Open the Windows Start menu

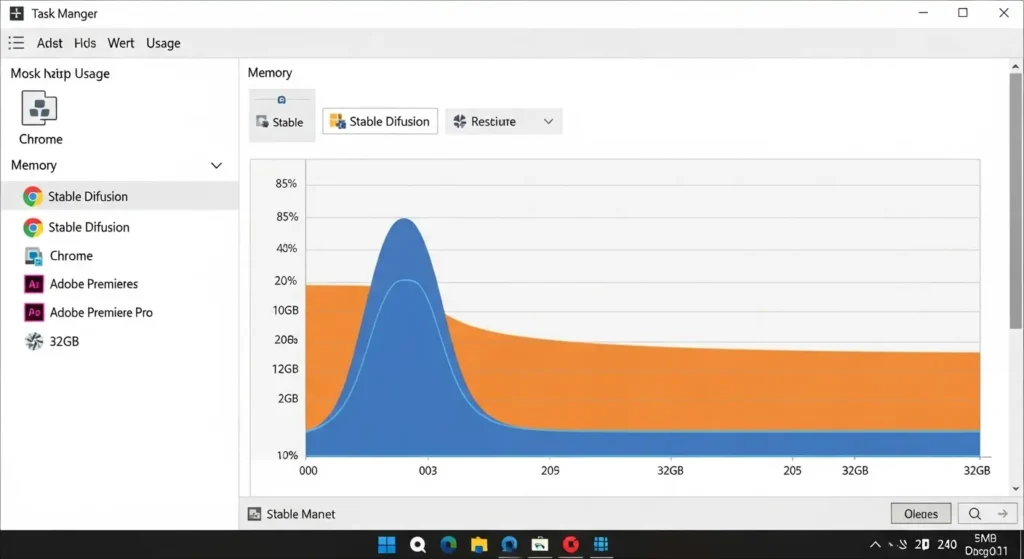tap(386, 545)
